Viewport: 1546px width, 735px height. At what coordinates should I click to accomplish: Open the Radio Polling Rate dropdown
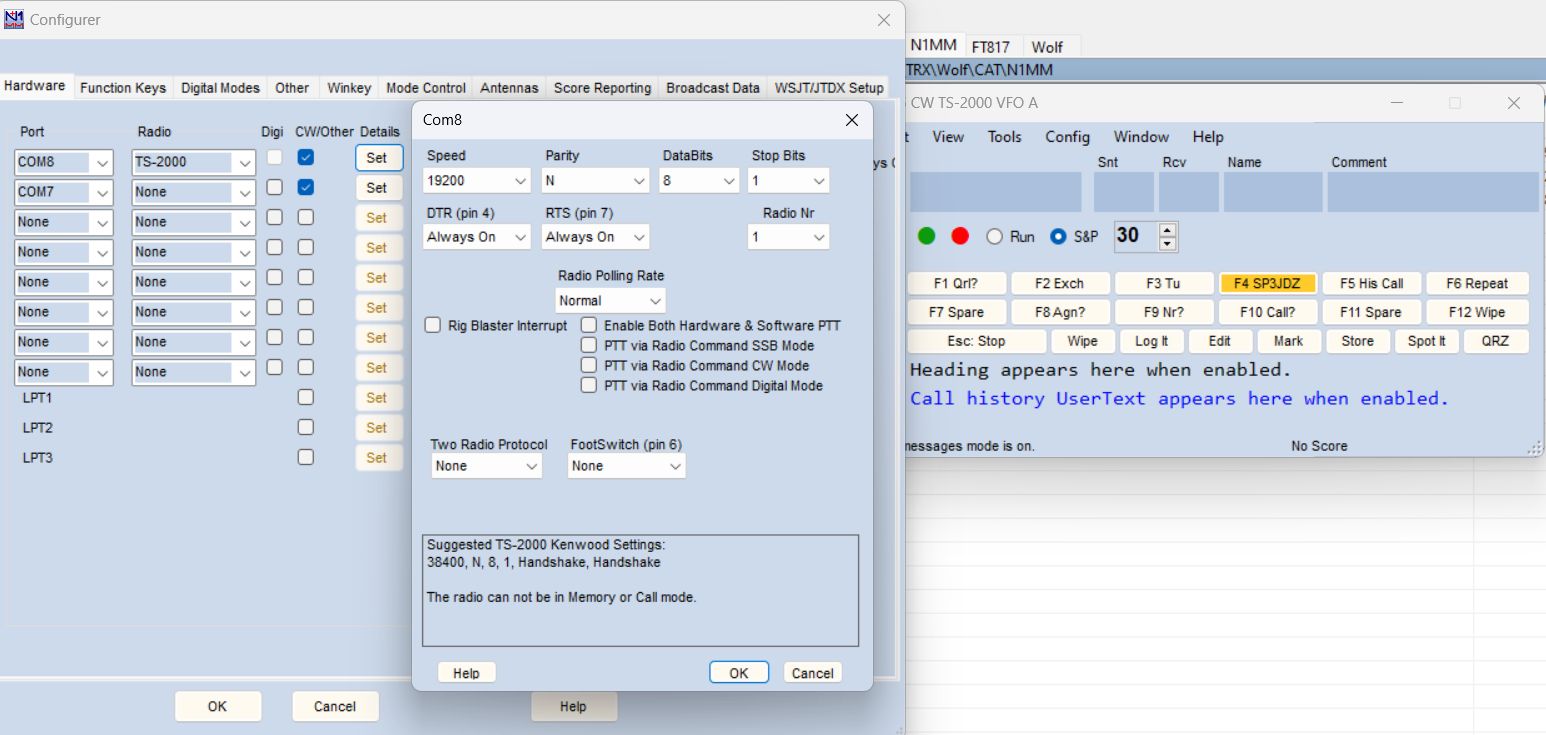pyautogui.click(x=610, y=301)
